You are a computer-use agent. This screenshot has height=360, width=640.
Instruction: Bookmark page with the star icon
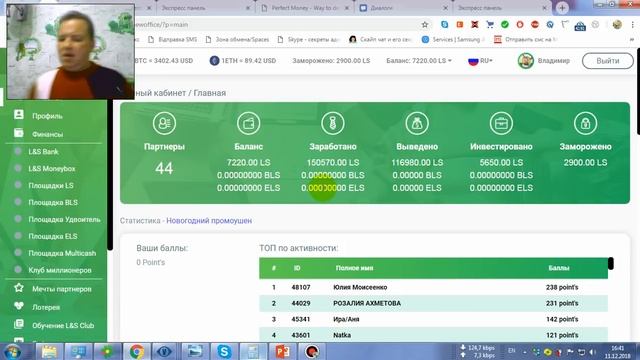pos(425,24)
